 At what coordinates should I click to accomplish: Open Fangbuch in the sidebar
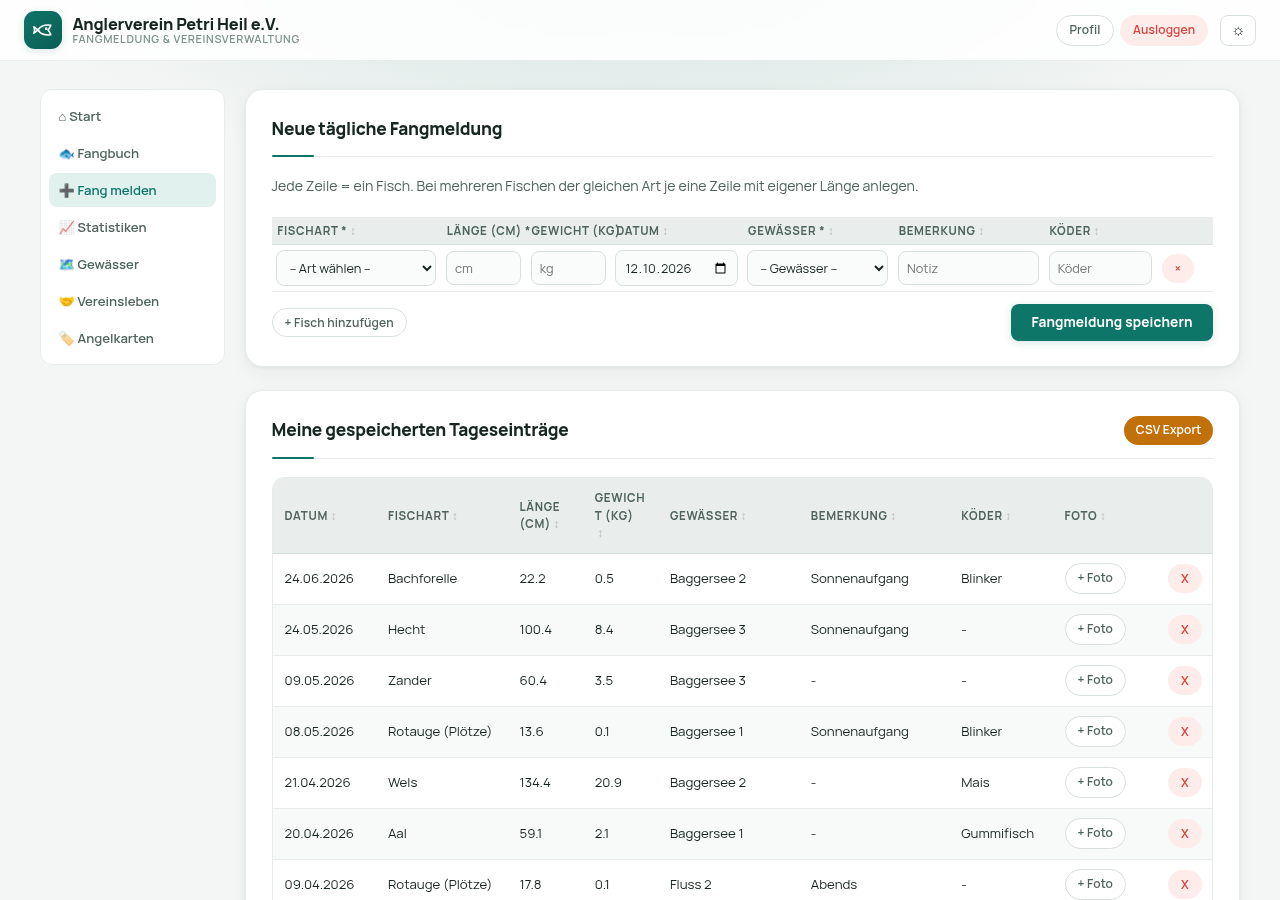132,153
